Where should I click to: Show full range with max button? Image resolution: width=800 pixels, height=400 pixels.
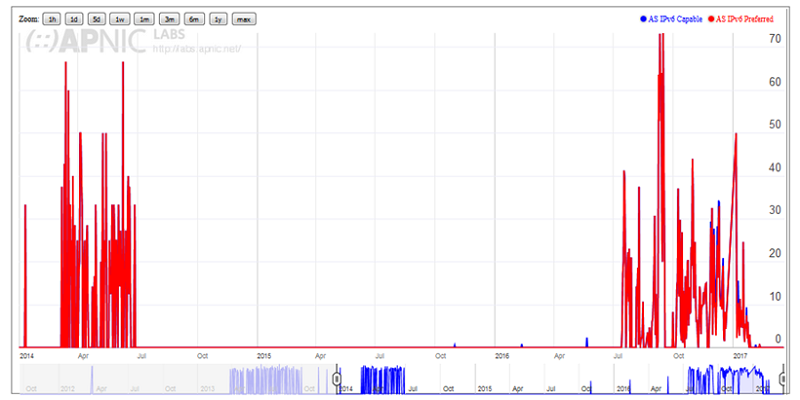pyautogui.click(x=243, y=19)
